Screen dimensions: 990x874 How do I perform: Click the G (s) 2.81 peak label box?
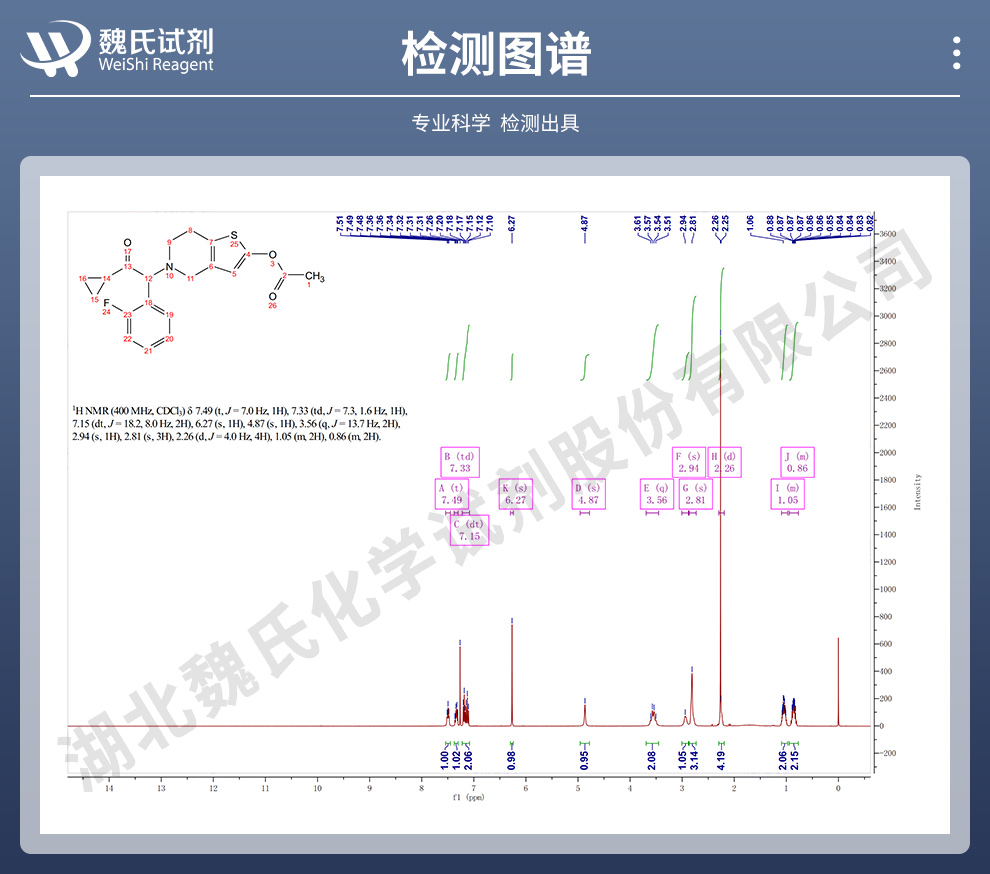point(695,494)
